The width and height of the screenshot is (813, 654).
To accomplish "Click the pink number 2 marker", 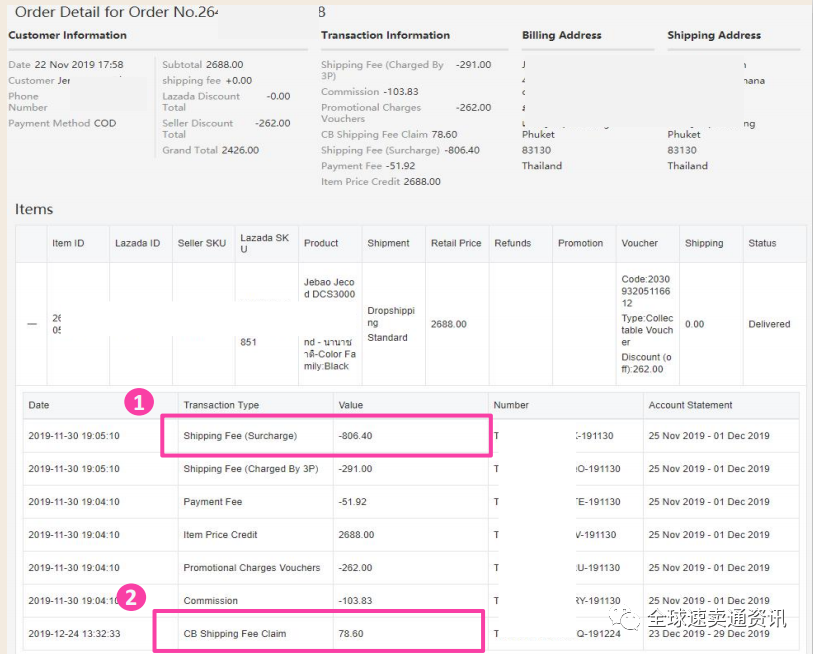I will (133, 599).
